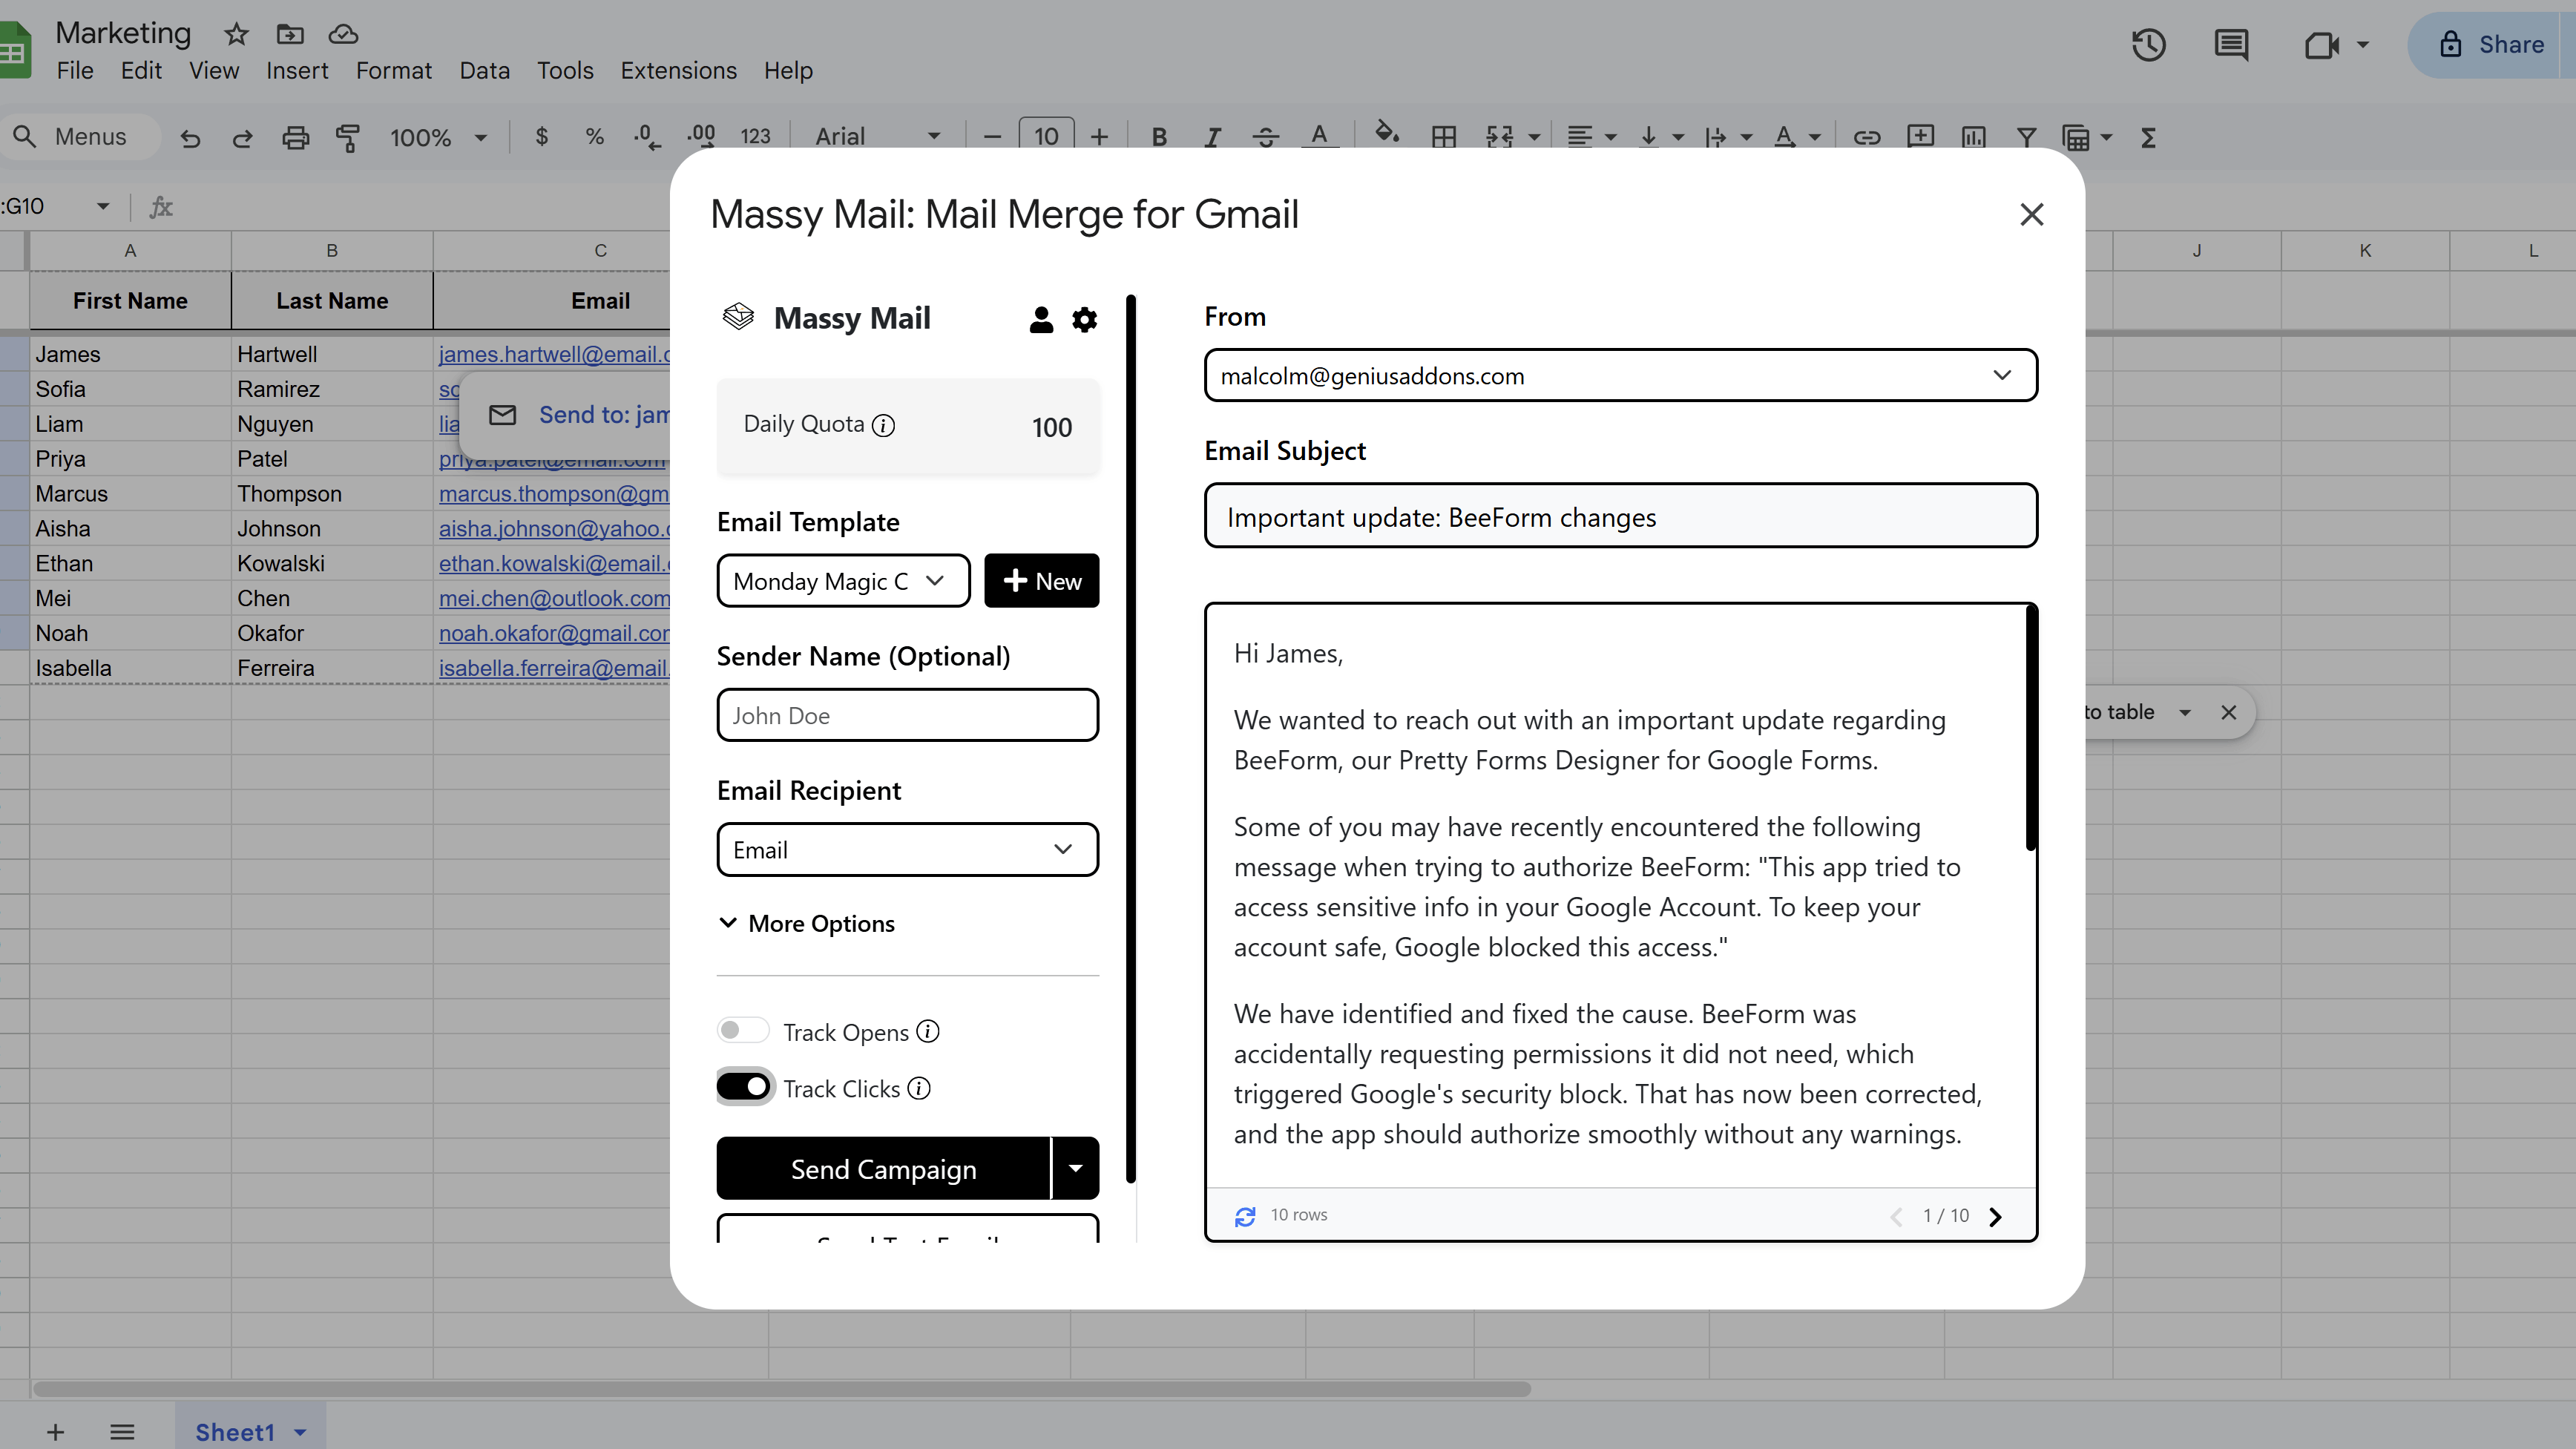Select the Paint format tool
Image resolution: width=2576 pixels, height=1449 pixels.
[348, 137]
